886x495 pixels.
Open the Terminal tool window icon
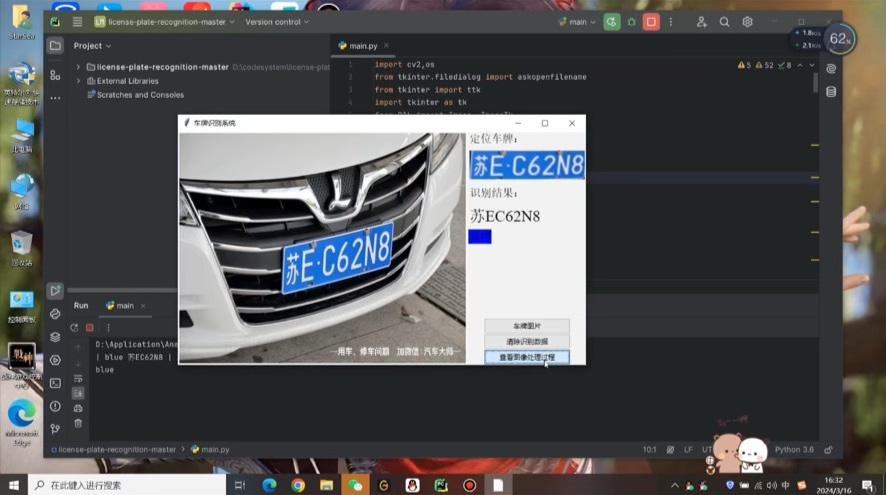55,383
